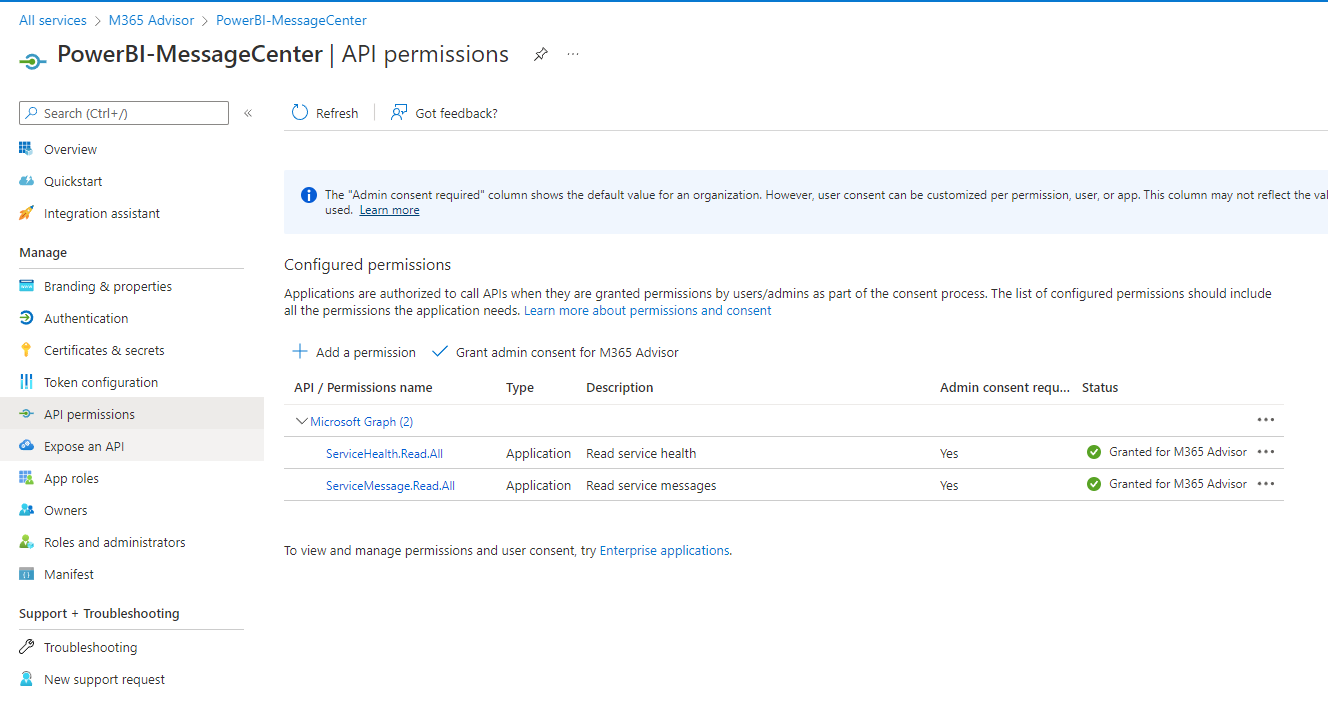Viewport: 1328px width, 701px height.
Task: Click the Manifest icon
Action: point(26,574)
